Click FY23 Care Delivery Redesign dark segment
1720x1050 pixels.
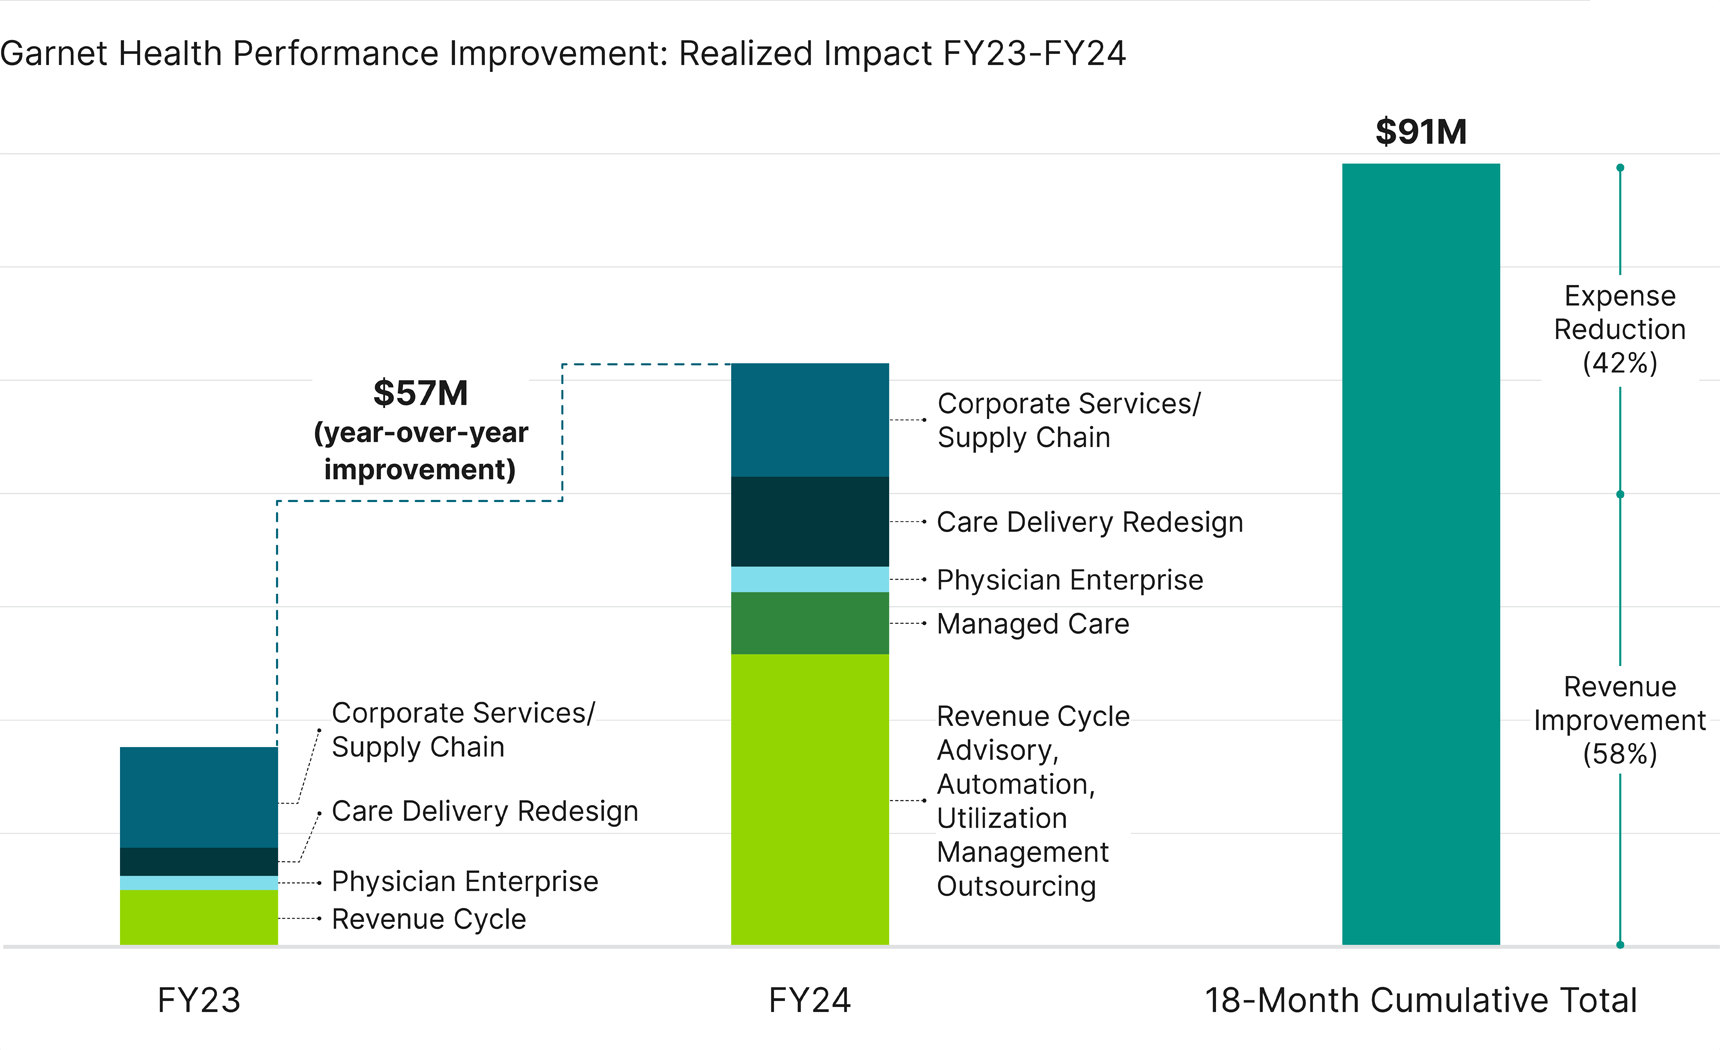[x=199, y=862]
